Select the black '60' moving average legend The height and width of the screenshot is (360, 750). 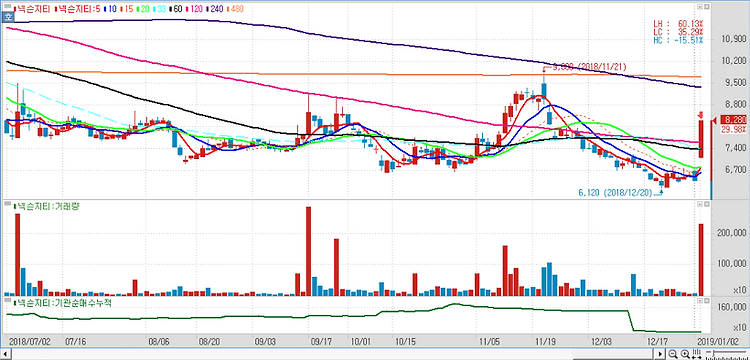point(176,9)
